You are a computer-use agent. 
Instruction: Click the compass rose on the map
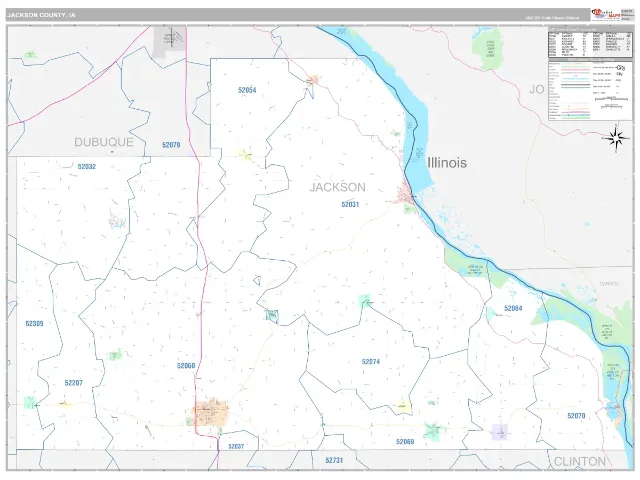pos(616,138)
